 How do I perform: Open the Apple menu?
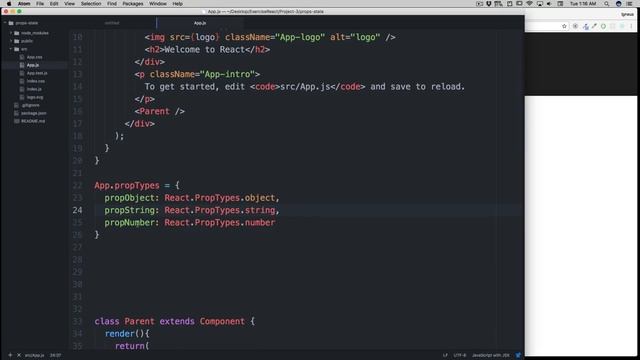pyautogui.click(x=9, y=4)
